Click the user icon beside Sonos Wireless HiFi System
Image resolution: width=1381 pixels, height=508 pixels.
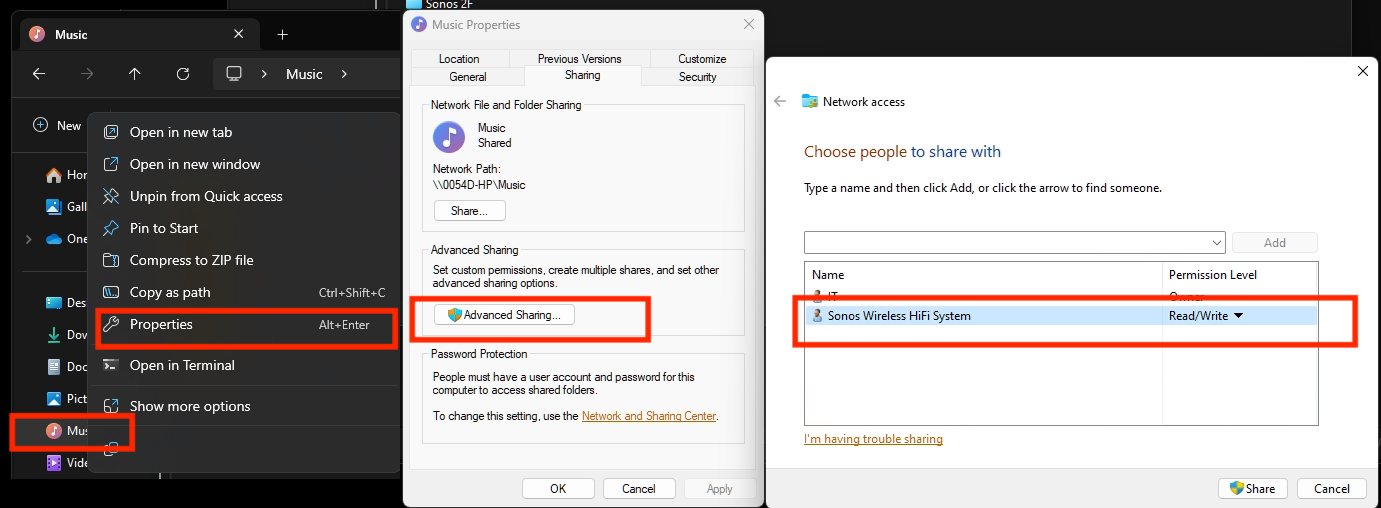(818, 316)
